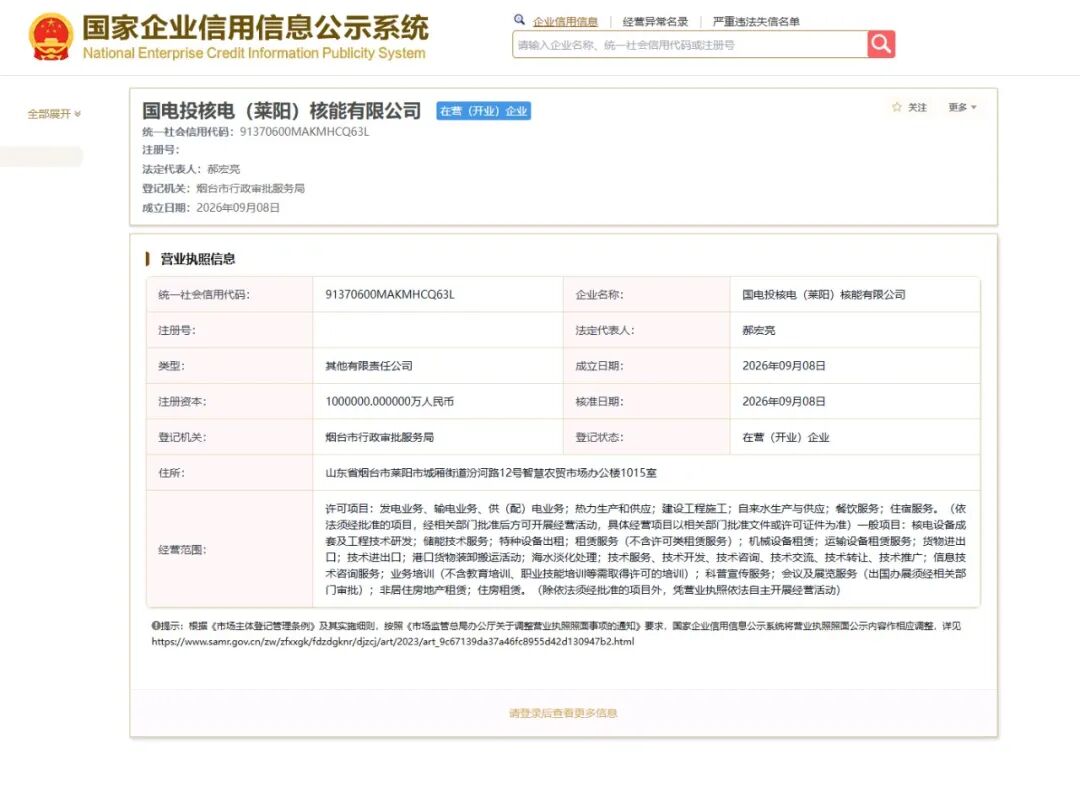Click the 核准日期 table value
Screen dimensions: 1080x798
[x=784, y=401]
